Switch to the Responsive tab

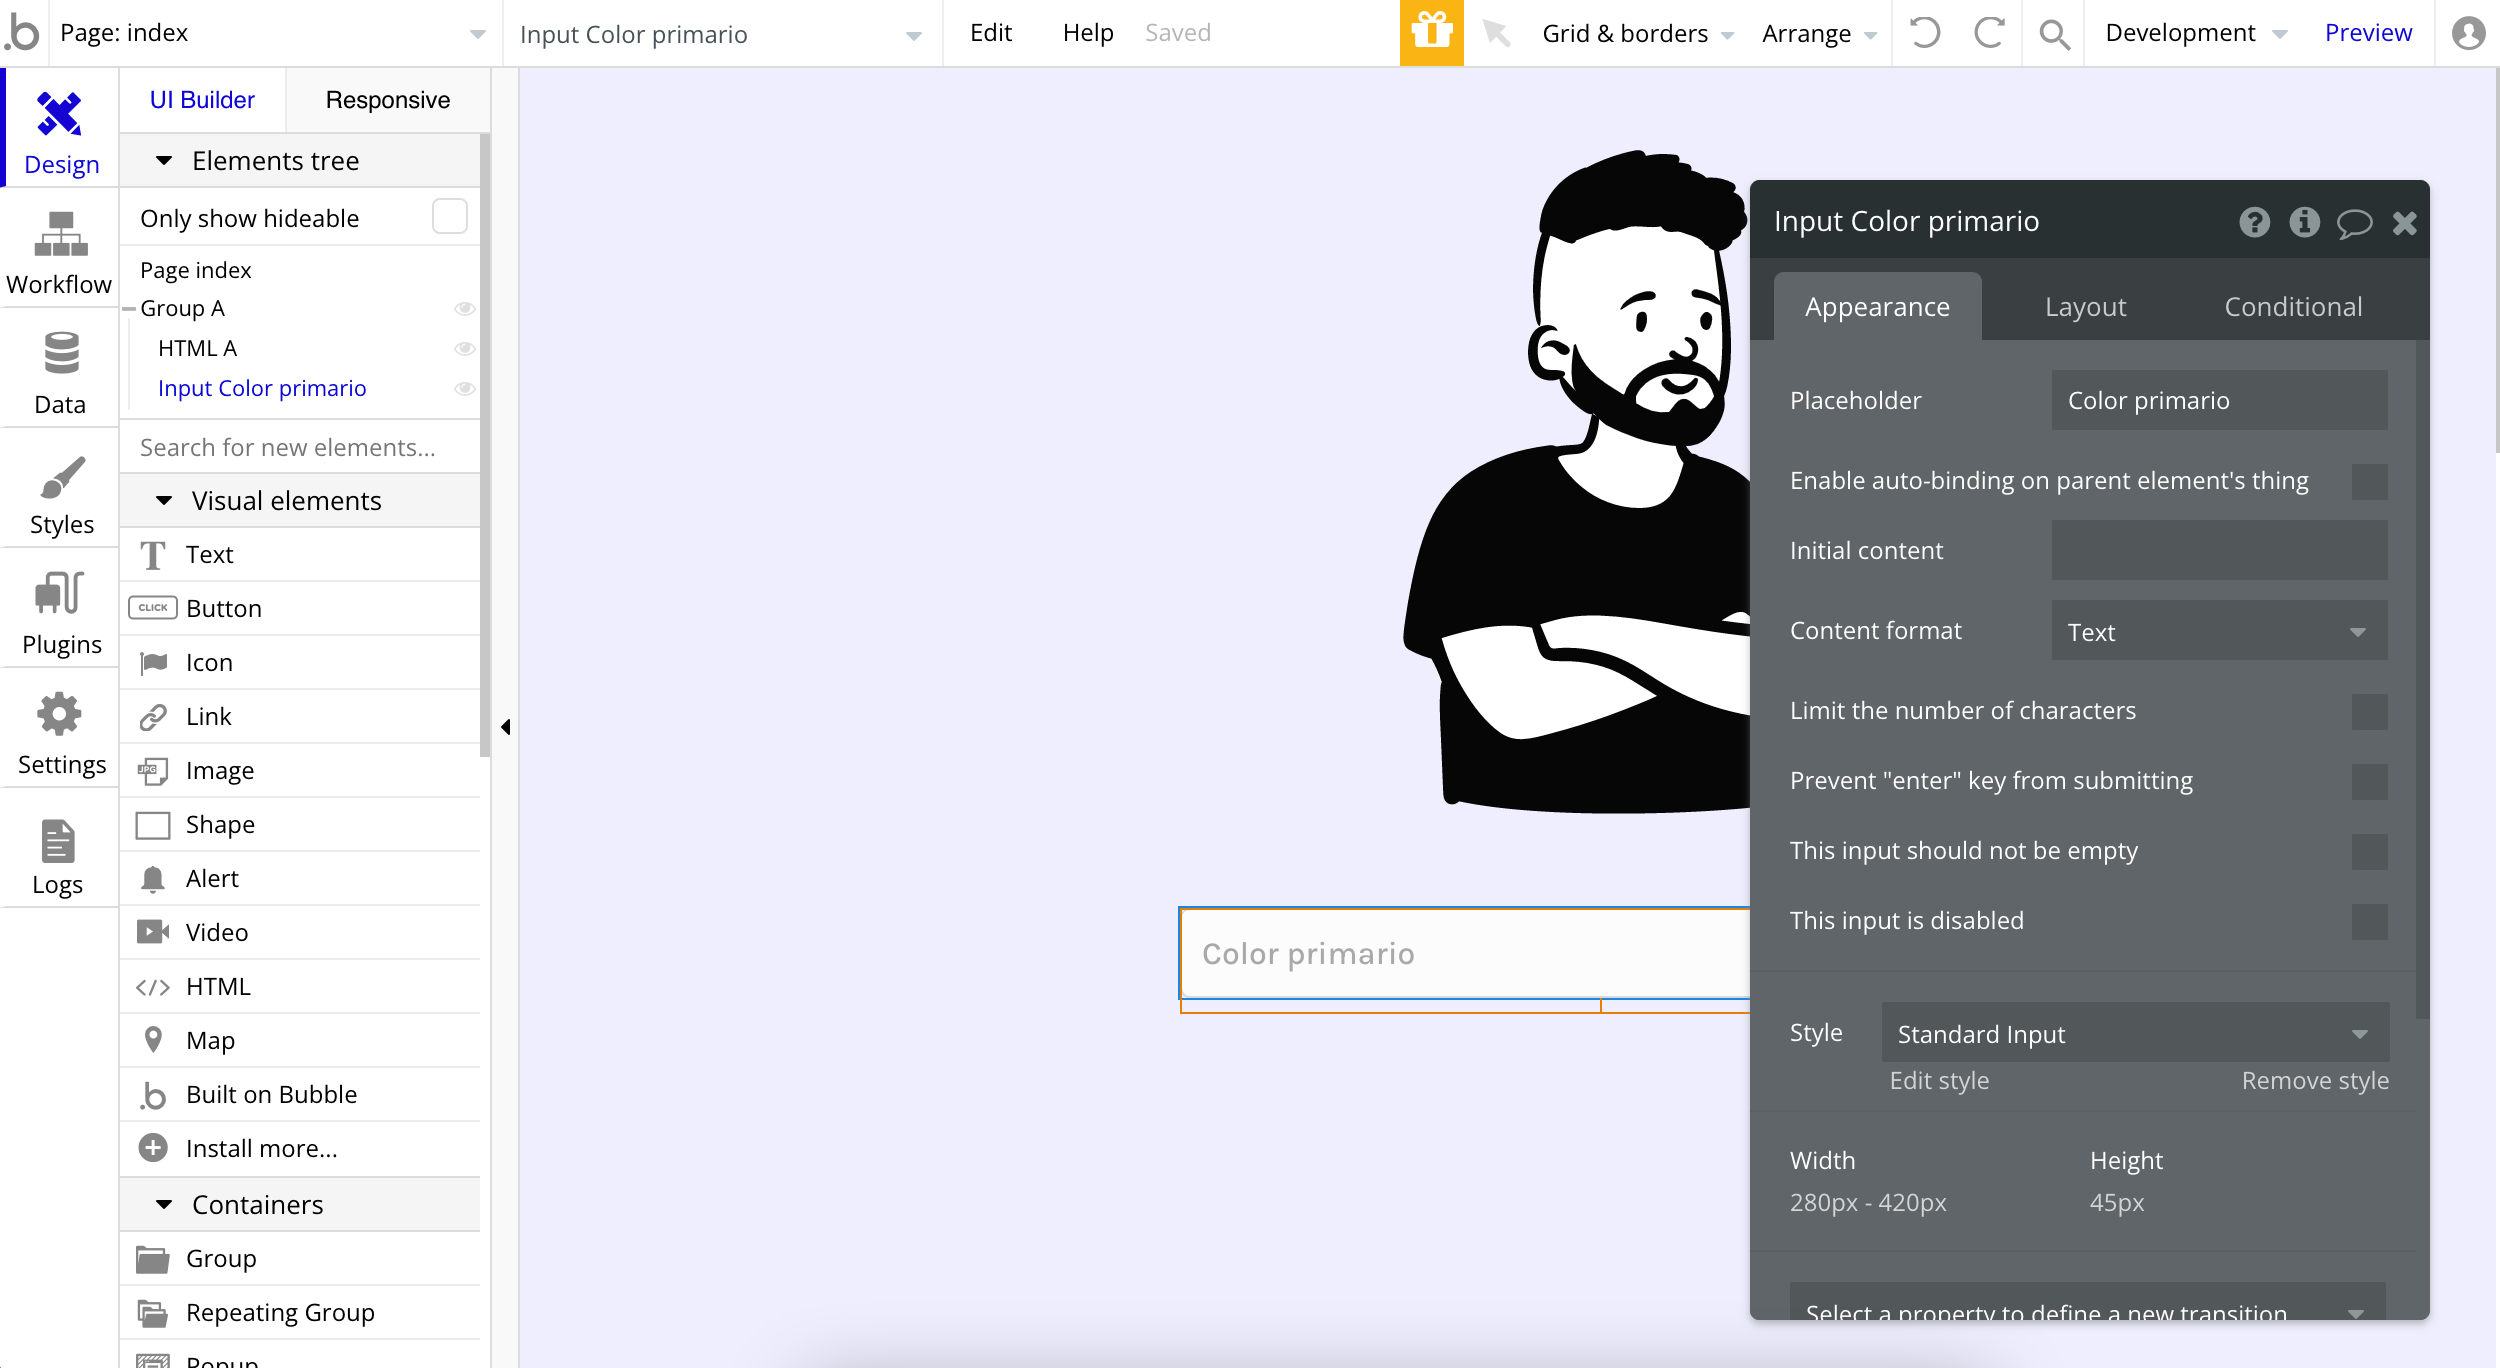pyautogui.click(x=388, y=100)
